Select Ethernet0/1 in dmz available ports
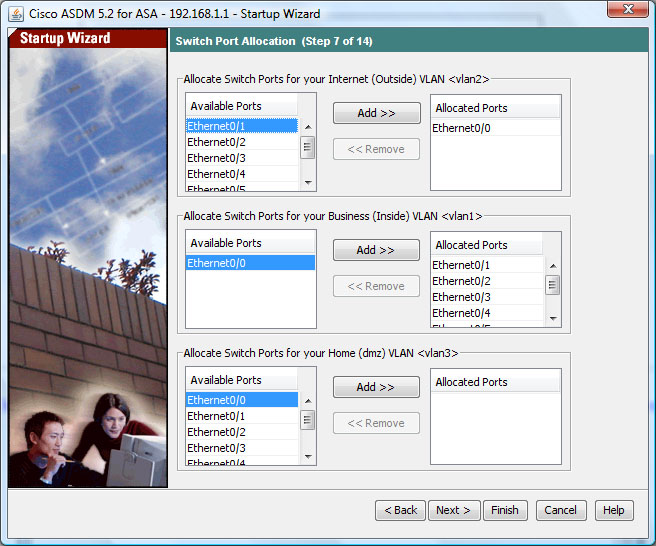656x546 pixels. click(x=242, y=416)
